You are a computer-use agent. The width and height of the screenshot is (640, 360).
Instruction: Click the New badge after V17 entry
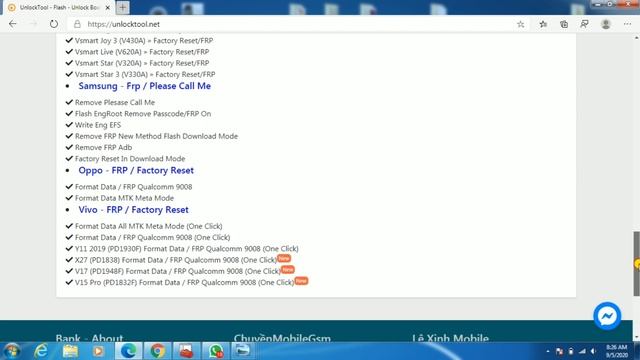(288, 269)
